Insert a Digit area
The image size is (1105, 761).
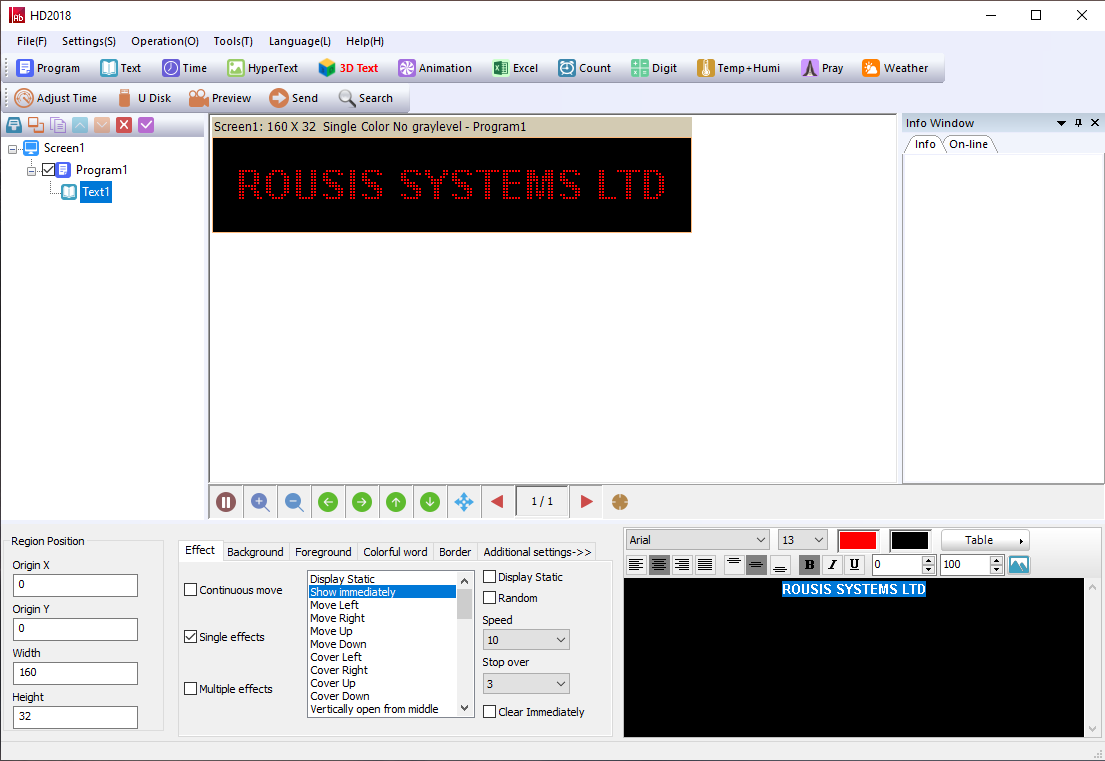pyautogui.click(x=654, y=68)
